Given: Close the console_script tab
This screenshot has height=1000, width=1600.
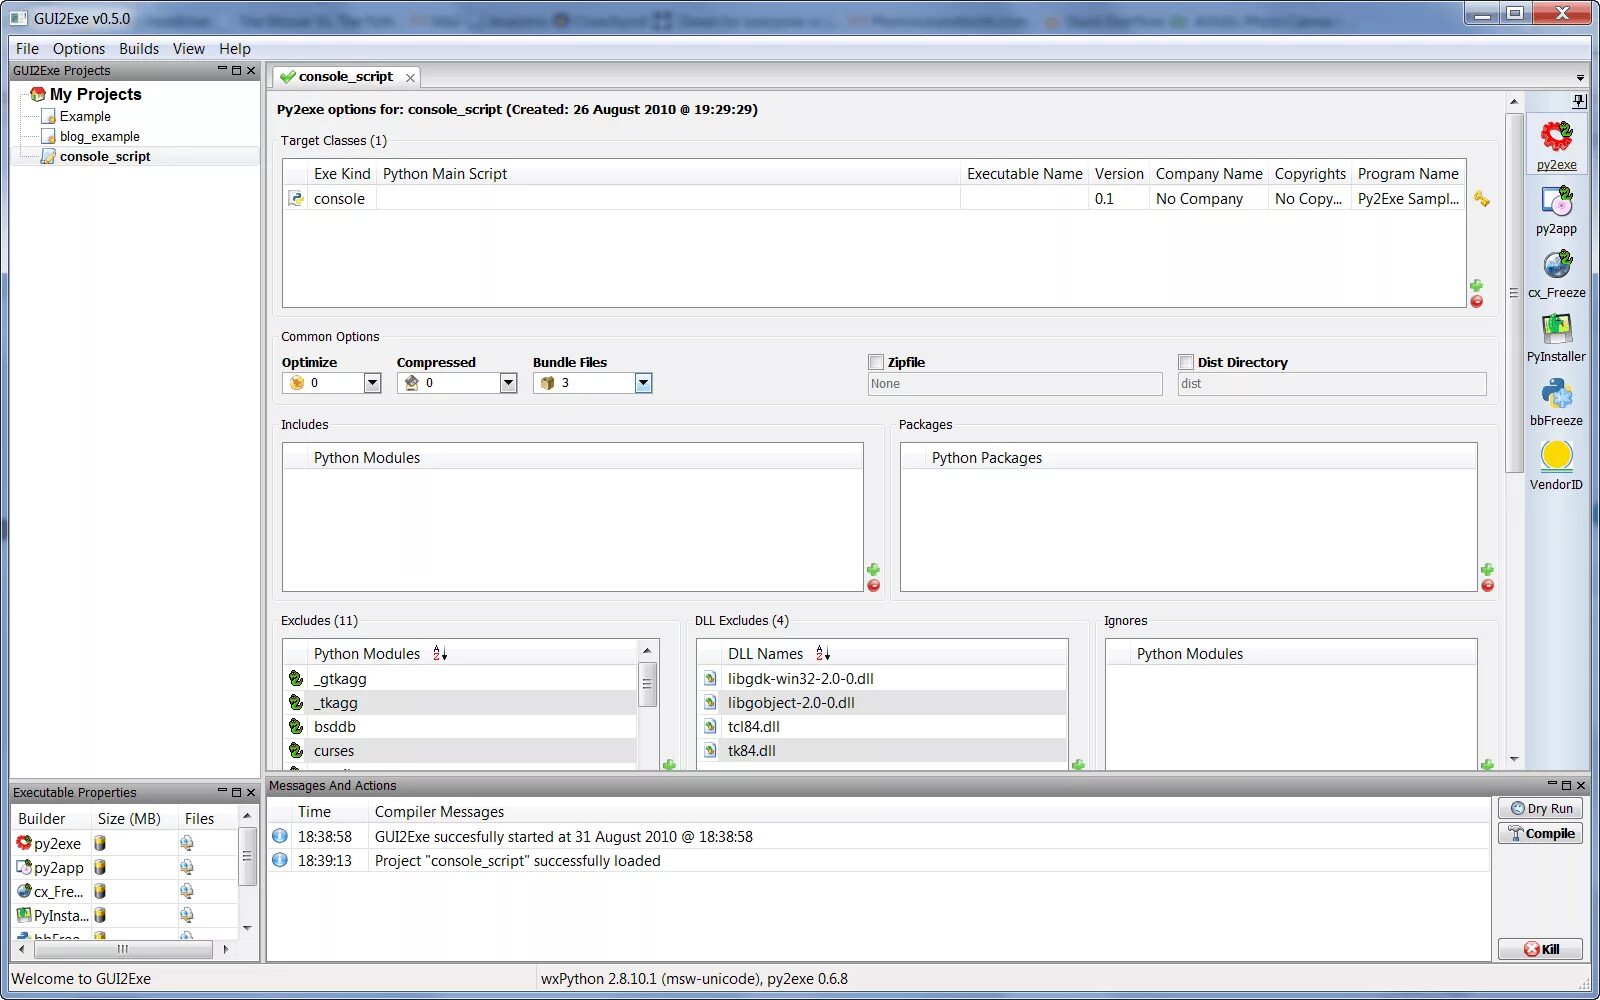Looking at the screenshot, I should pos(410,77).
